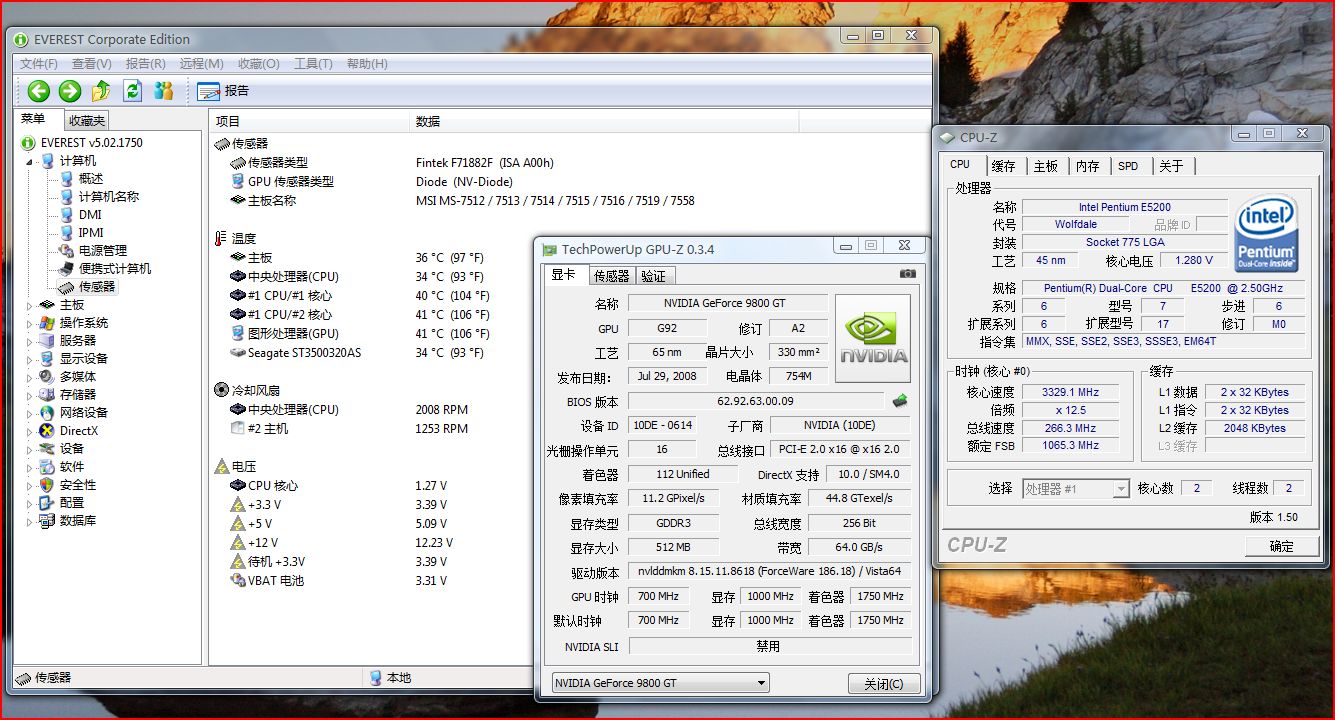Expand the 网络设备 tree node arrow
1335x720 pixels.
[x=29, y=413]
